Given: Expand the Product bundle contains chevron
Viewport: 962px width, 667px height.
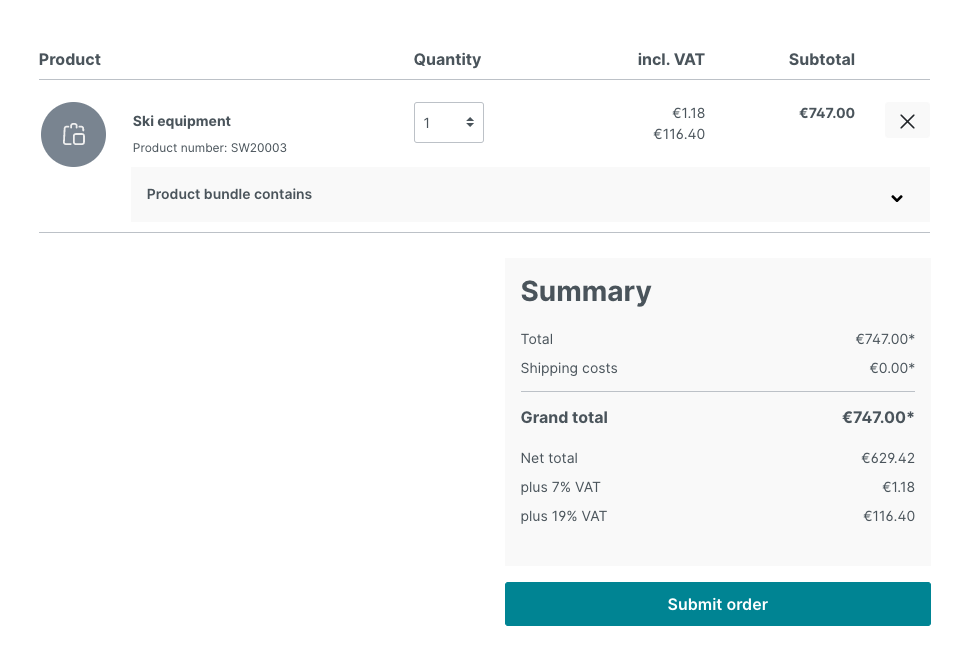Looking at the screenshot, I should click(897, 198).
